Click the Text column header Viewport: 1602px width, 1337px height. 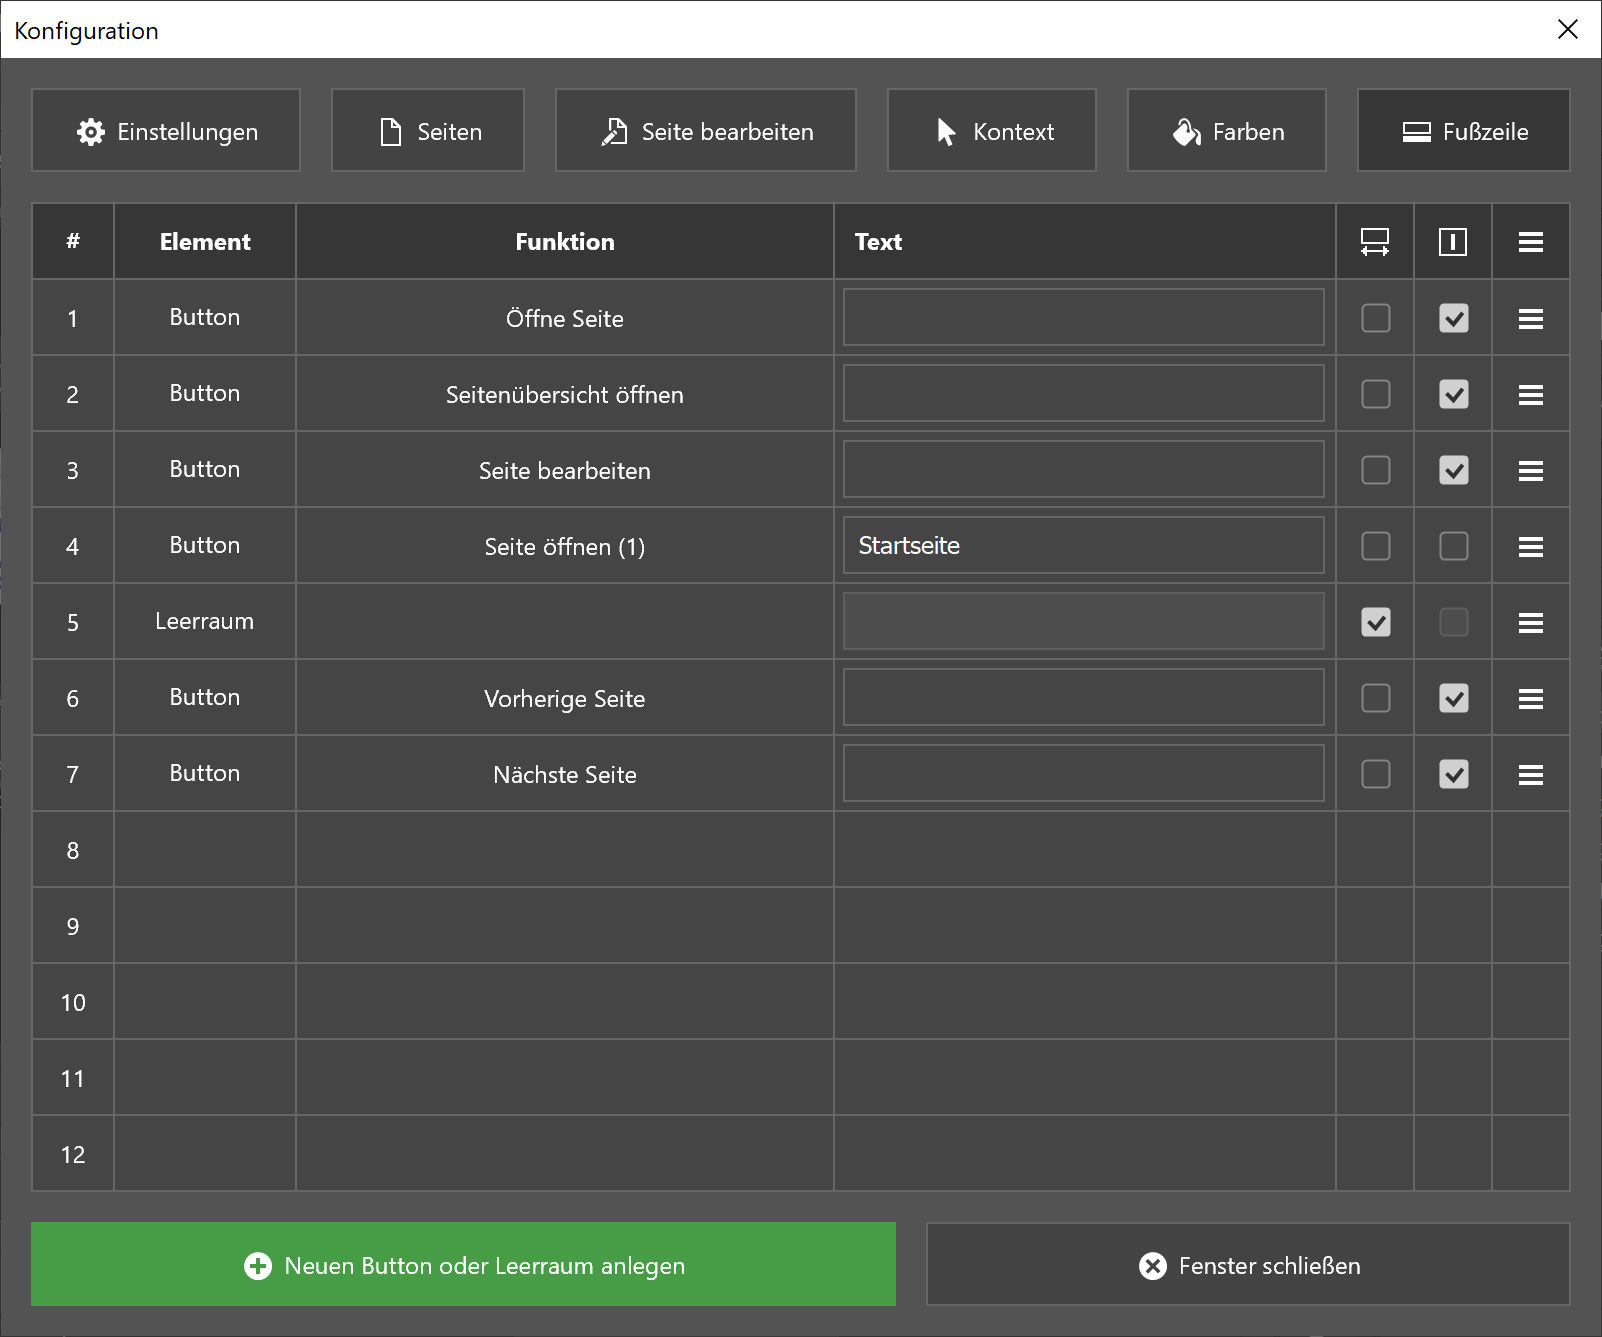pos(1085,242)
